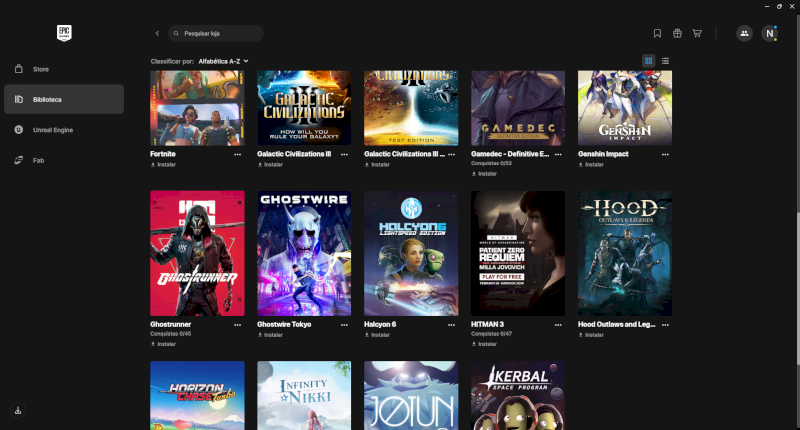Open Genshin Impact options menu

pos(665,154)
